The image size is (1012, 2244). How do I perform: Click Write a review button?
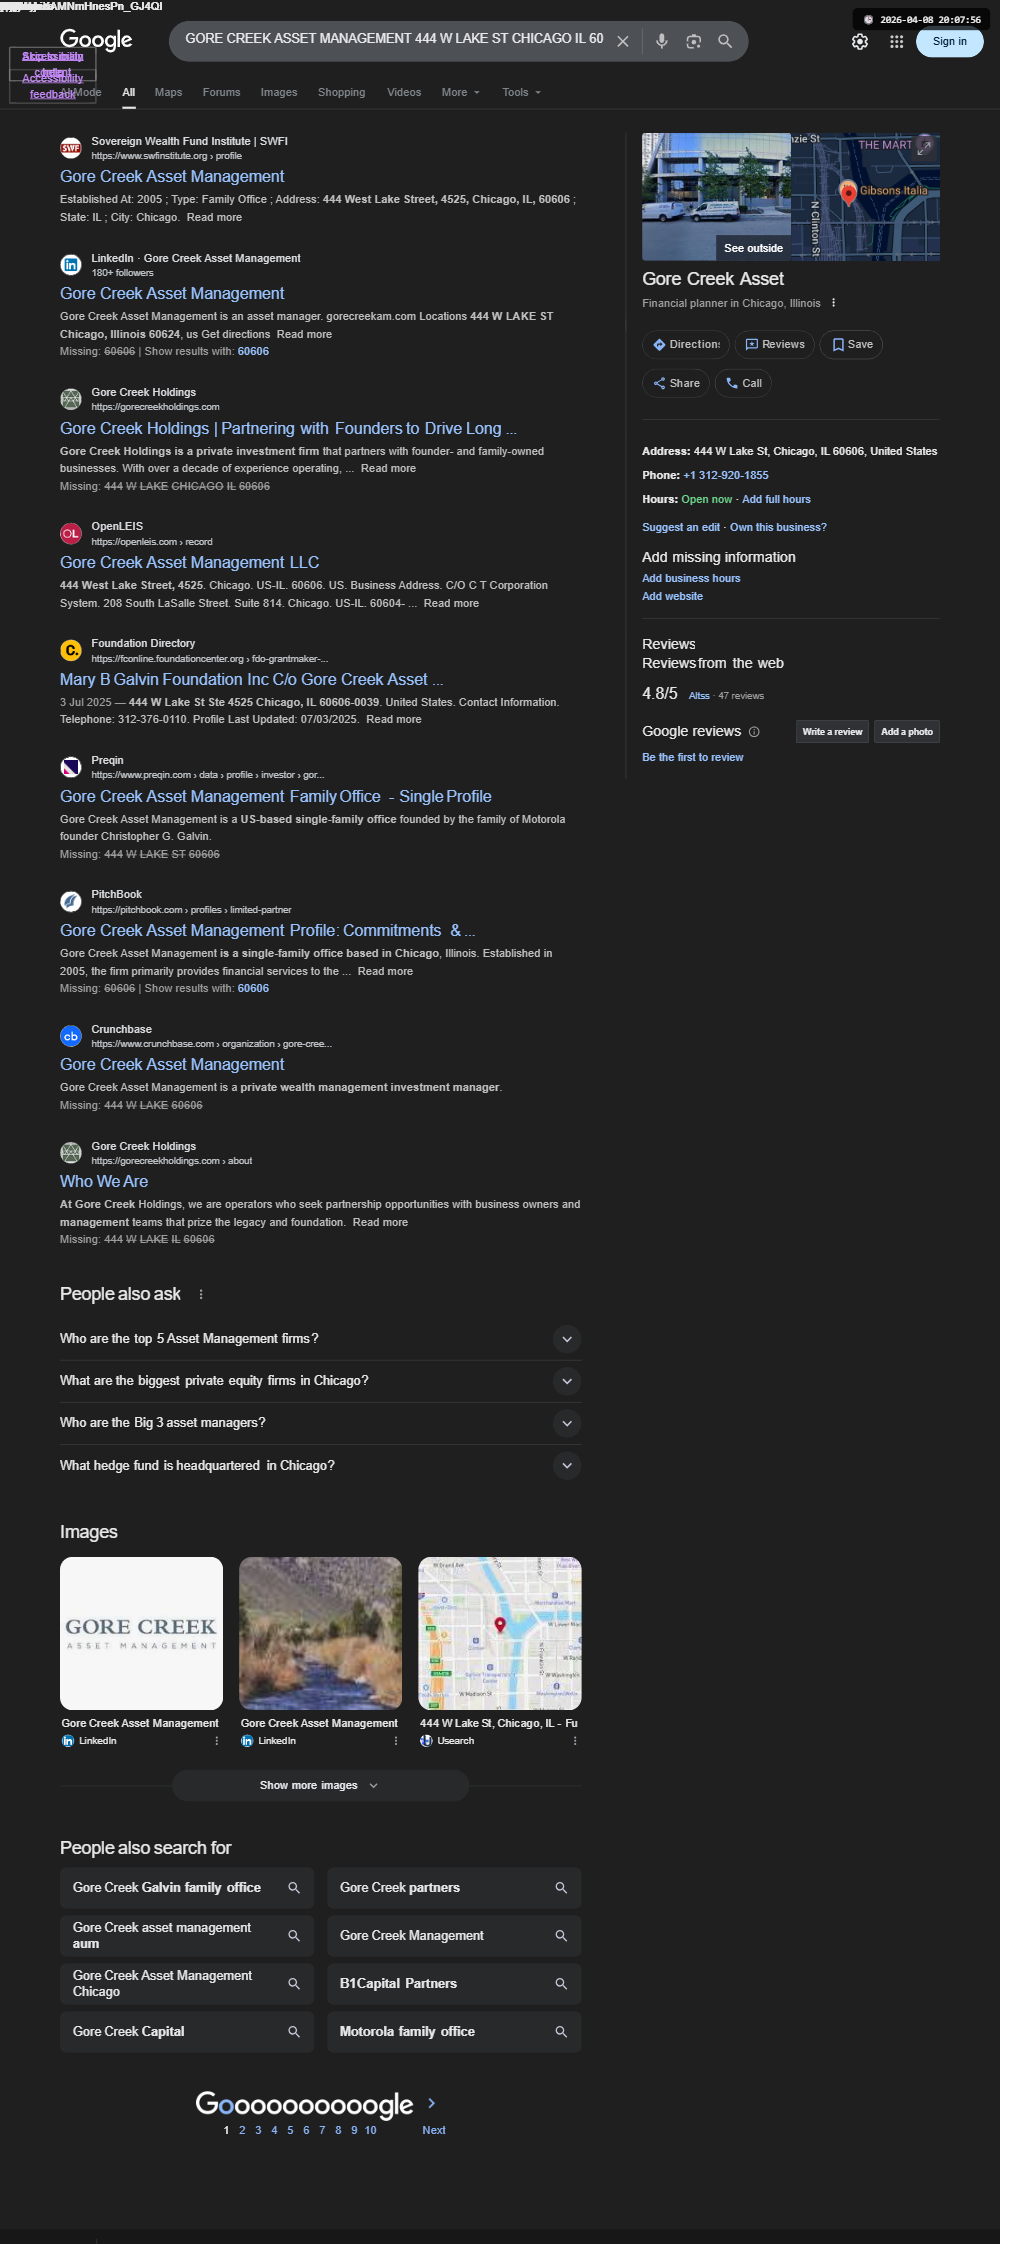click(x=832, y=732)
